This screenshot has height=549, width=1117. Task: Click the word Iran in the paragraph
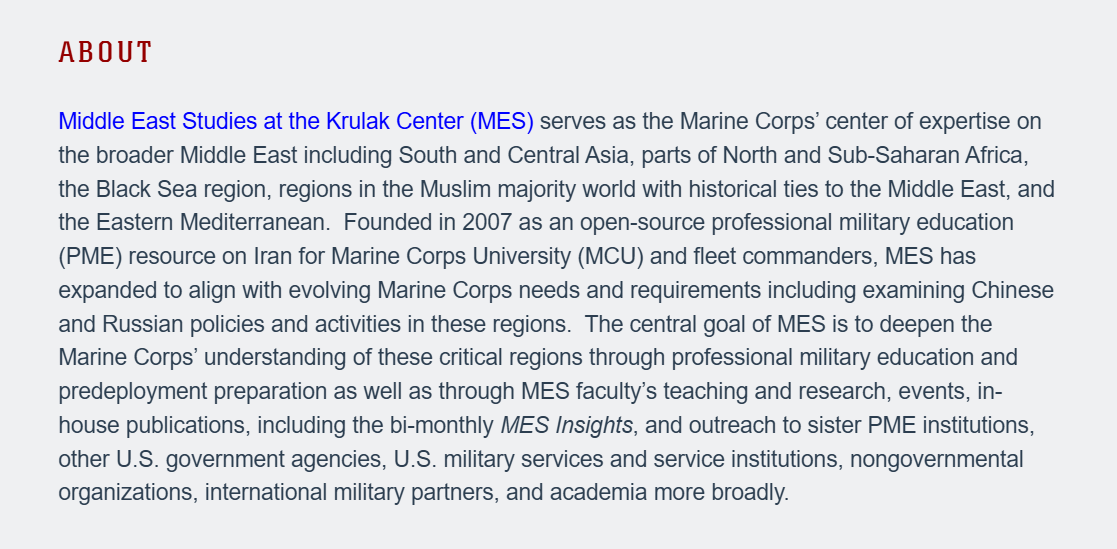click(x=273, y=256)
